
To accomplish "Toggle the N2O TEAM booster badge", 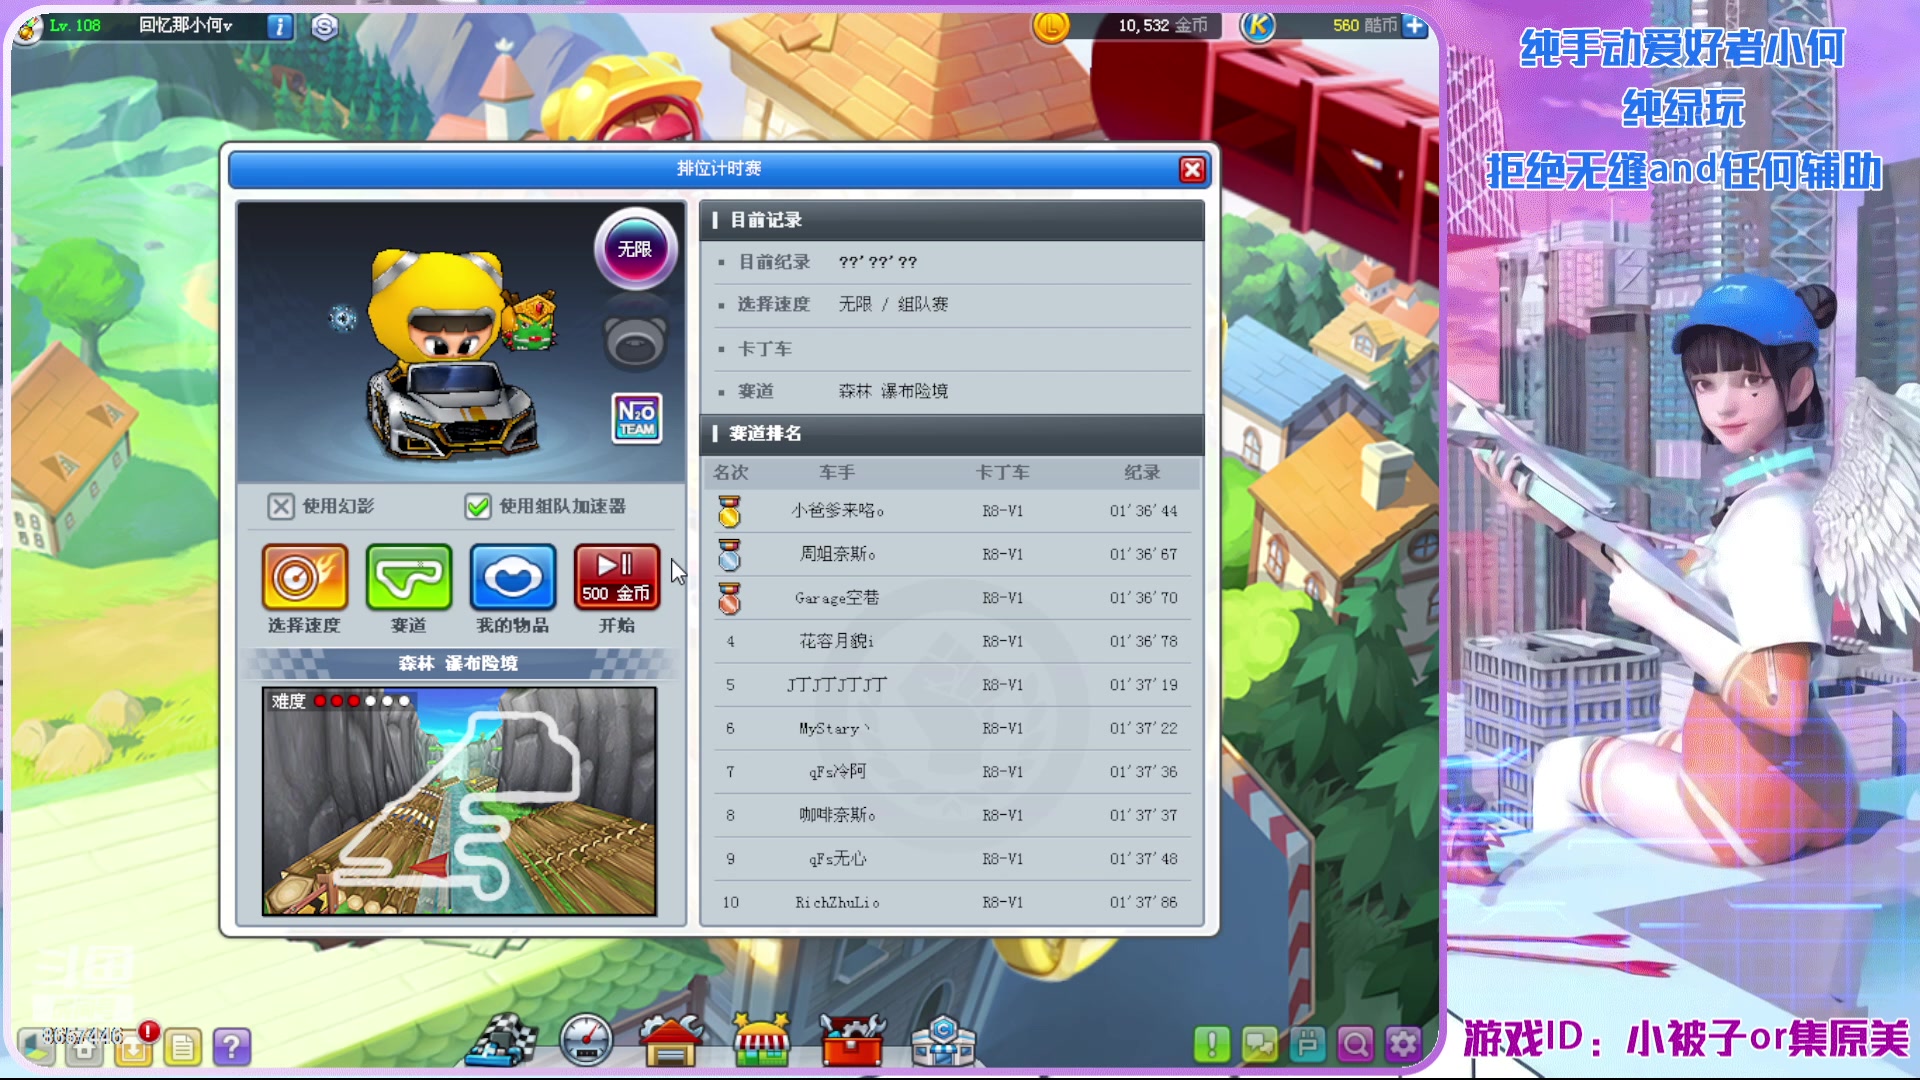I will tap(636, 418).
